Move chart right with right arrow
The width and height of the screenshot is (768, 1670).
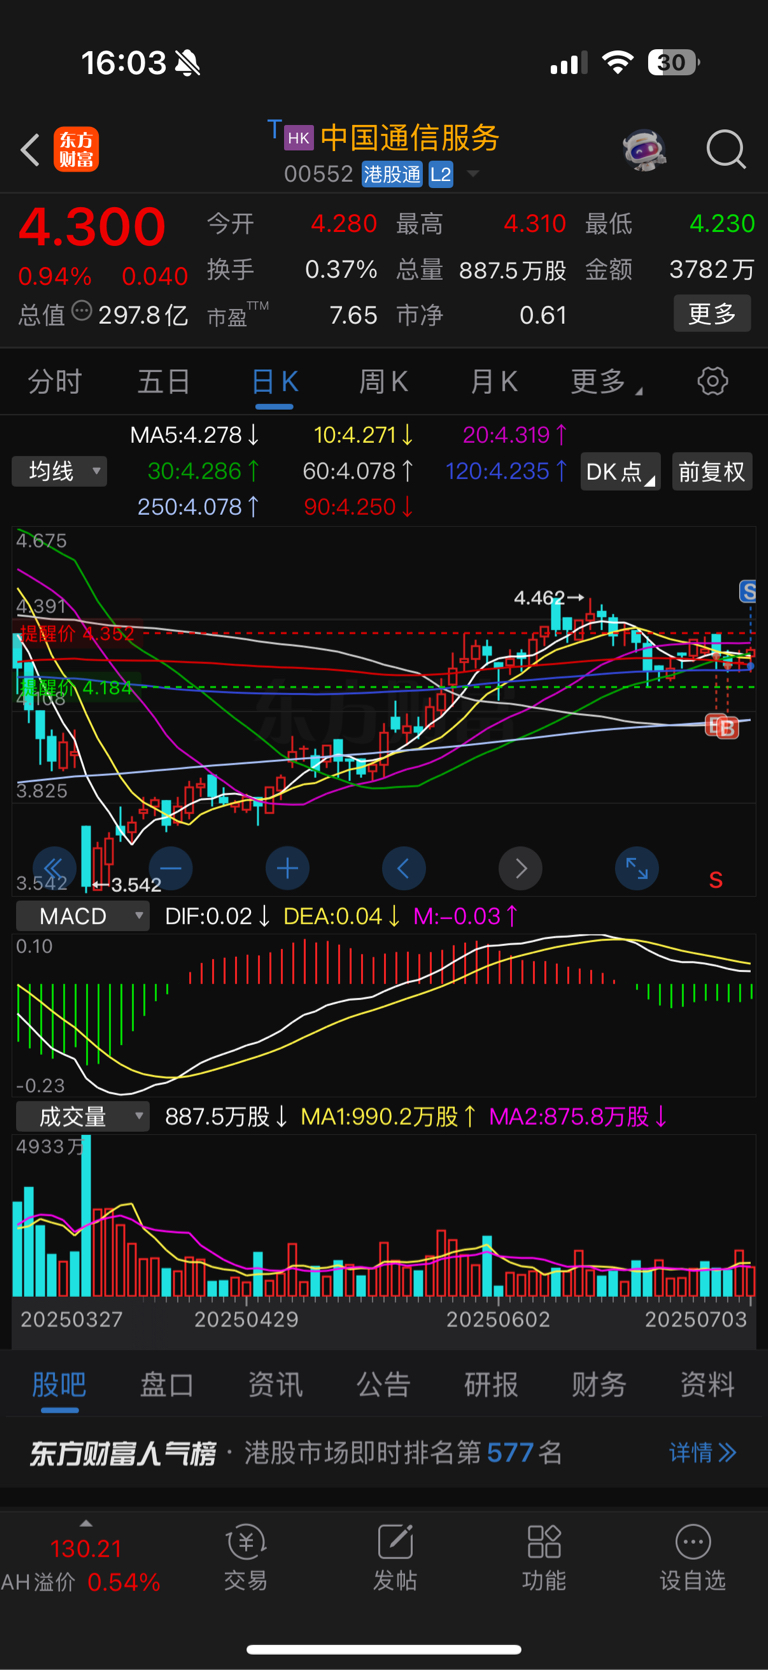(520, 868)
